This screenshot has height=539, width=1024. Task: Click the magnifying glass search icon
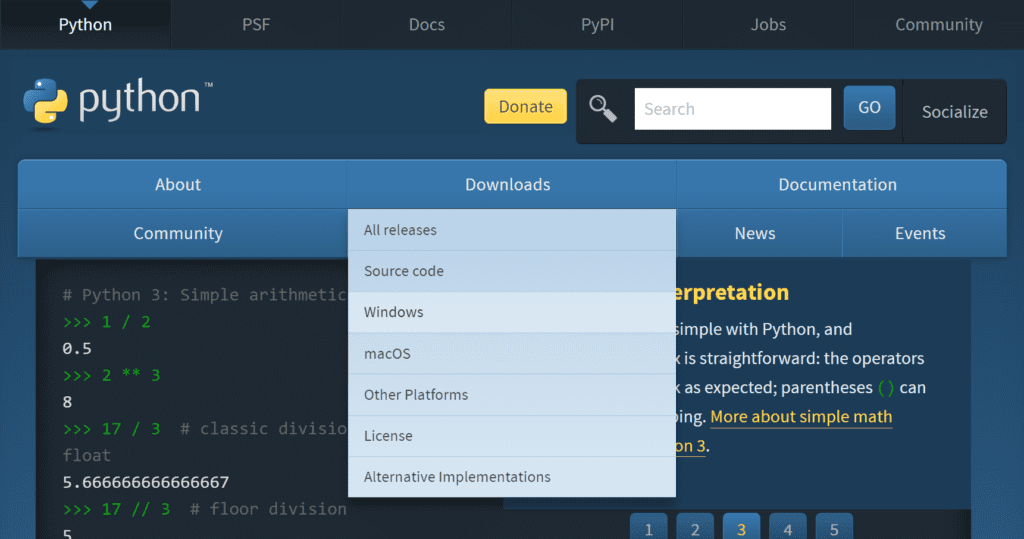tap(602, 108)
